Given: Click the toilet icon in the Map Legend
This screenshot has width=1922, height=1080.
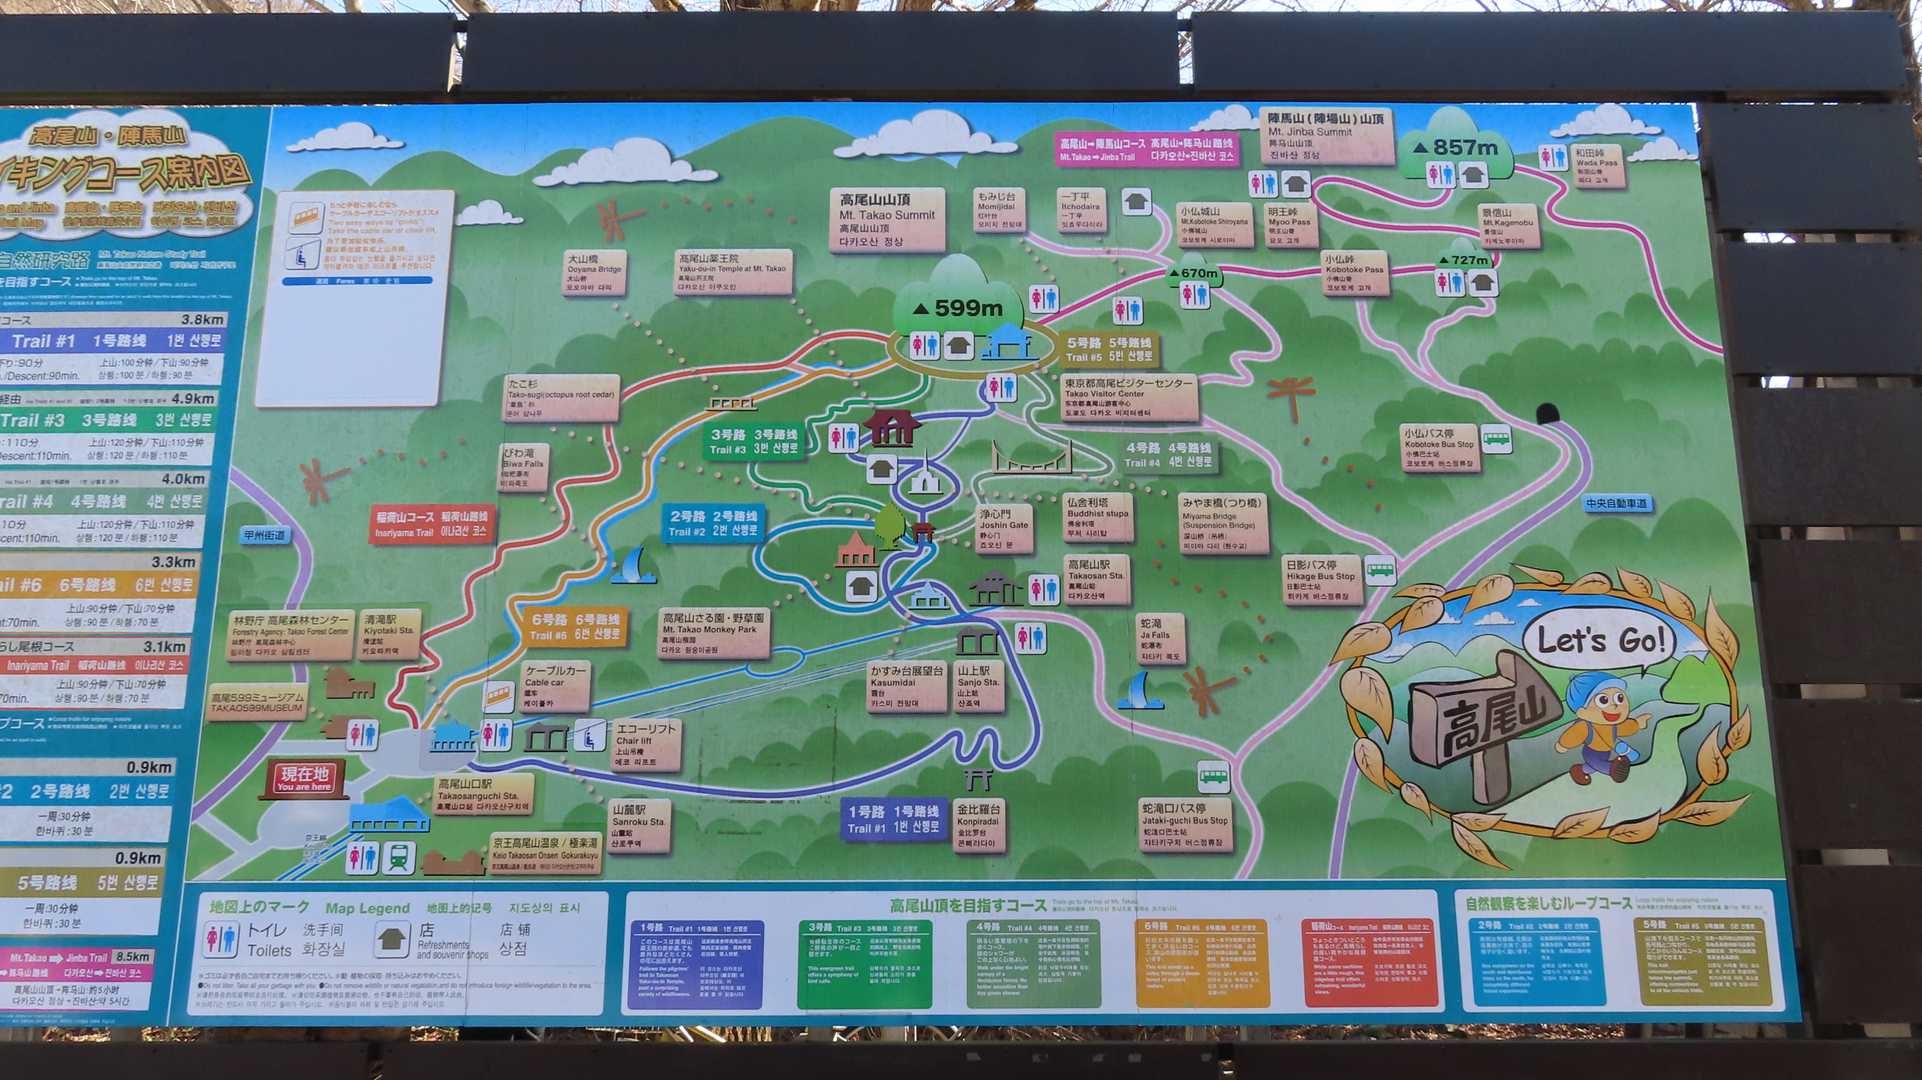Looking at the screenshot, I should click(221, 939).
